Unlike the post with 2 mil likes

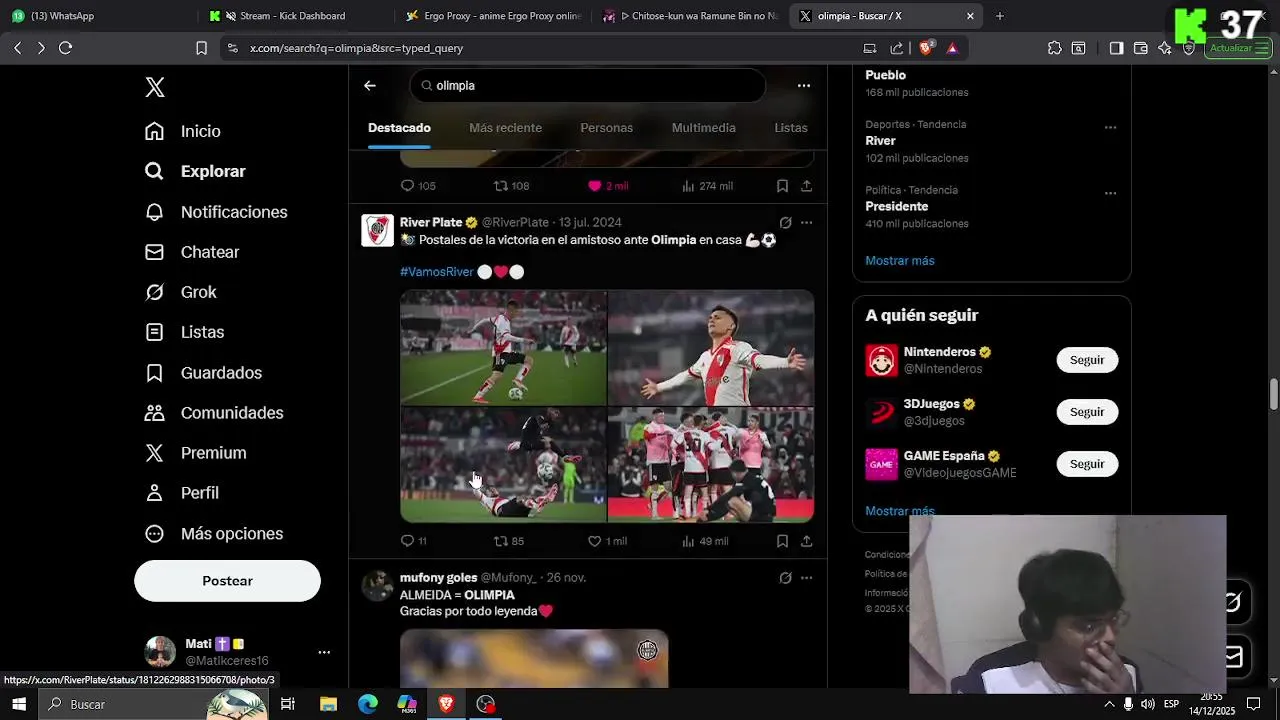pos(608,186)
